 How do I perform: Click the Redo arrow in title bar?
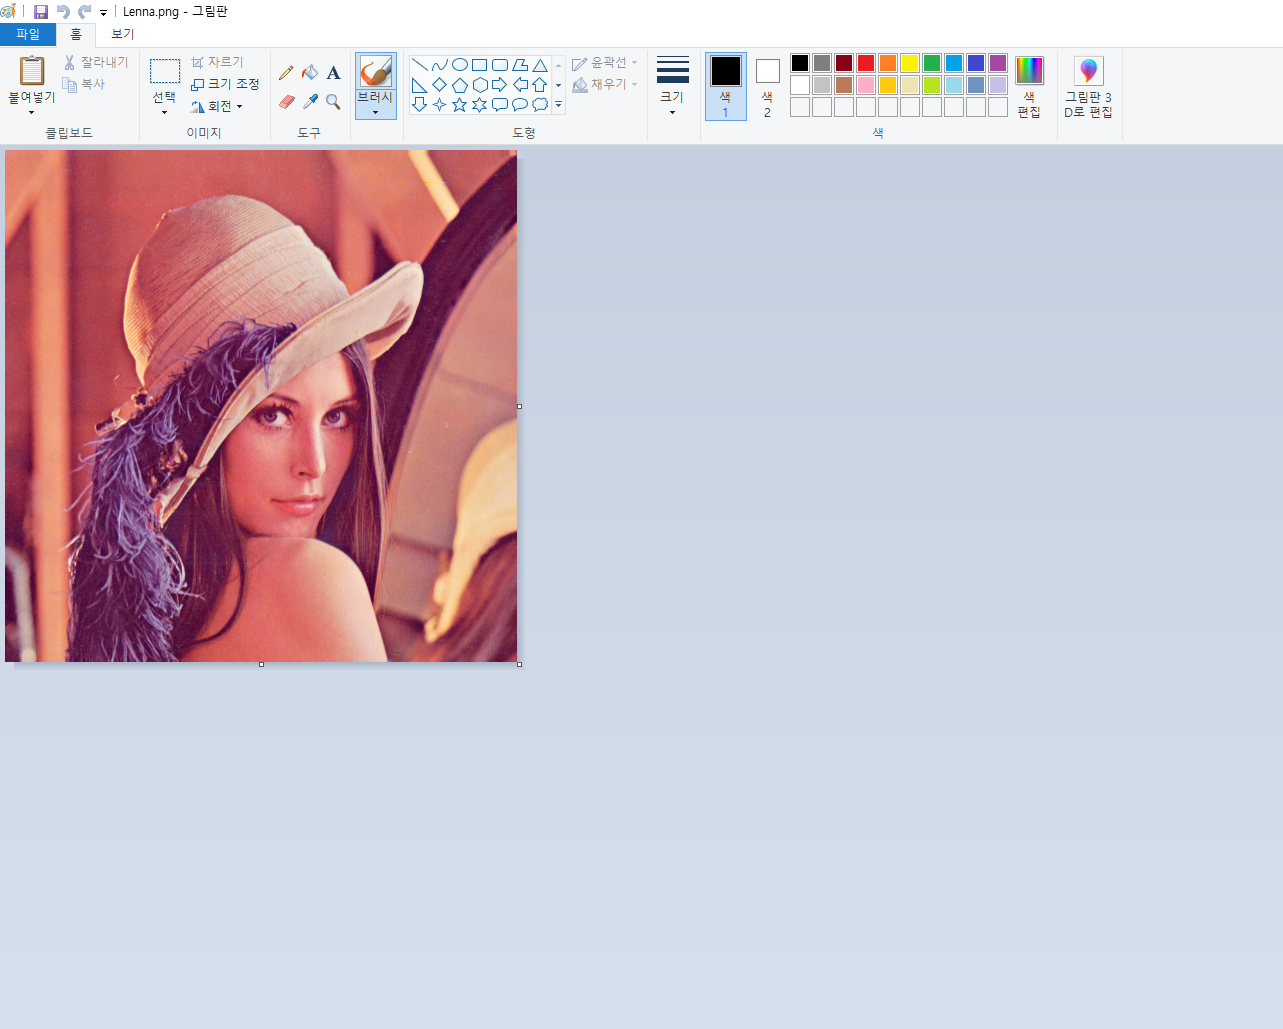[x=85, y=12]
